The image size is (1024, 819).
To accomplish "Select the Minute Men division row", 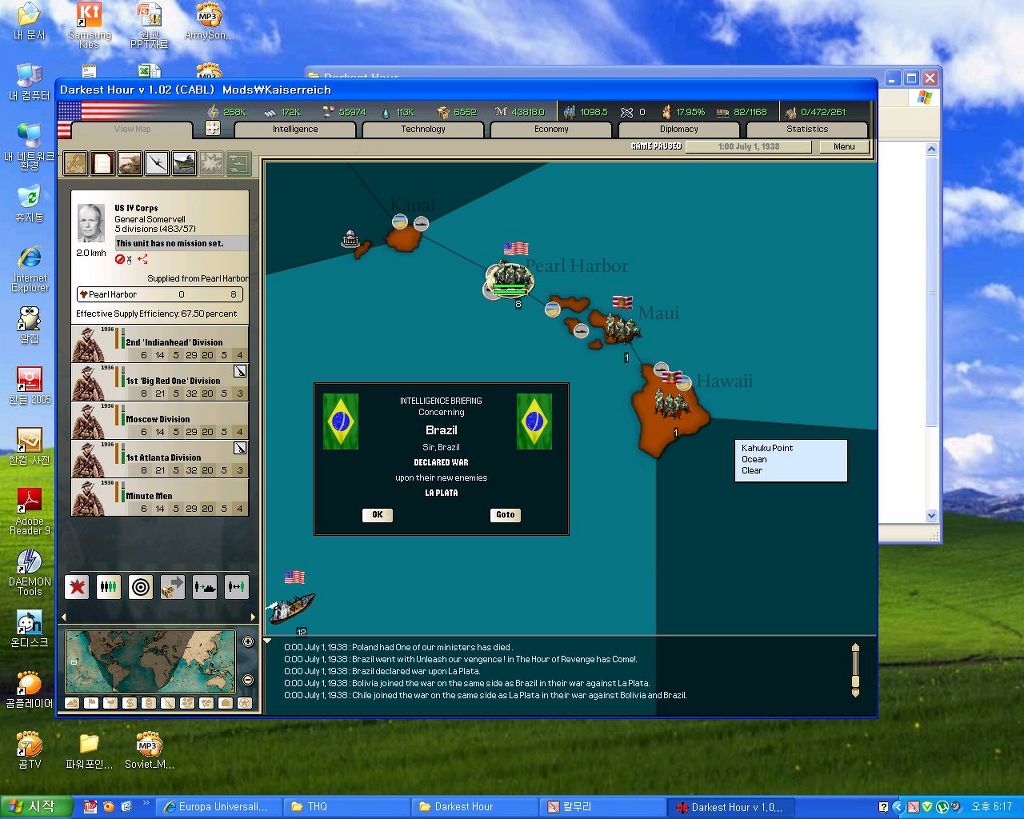I will [x=159, y=498].
